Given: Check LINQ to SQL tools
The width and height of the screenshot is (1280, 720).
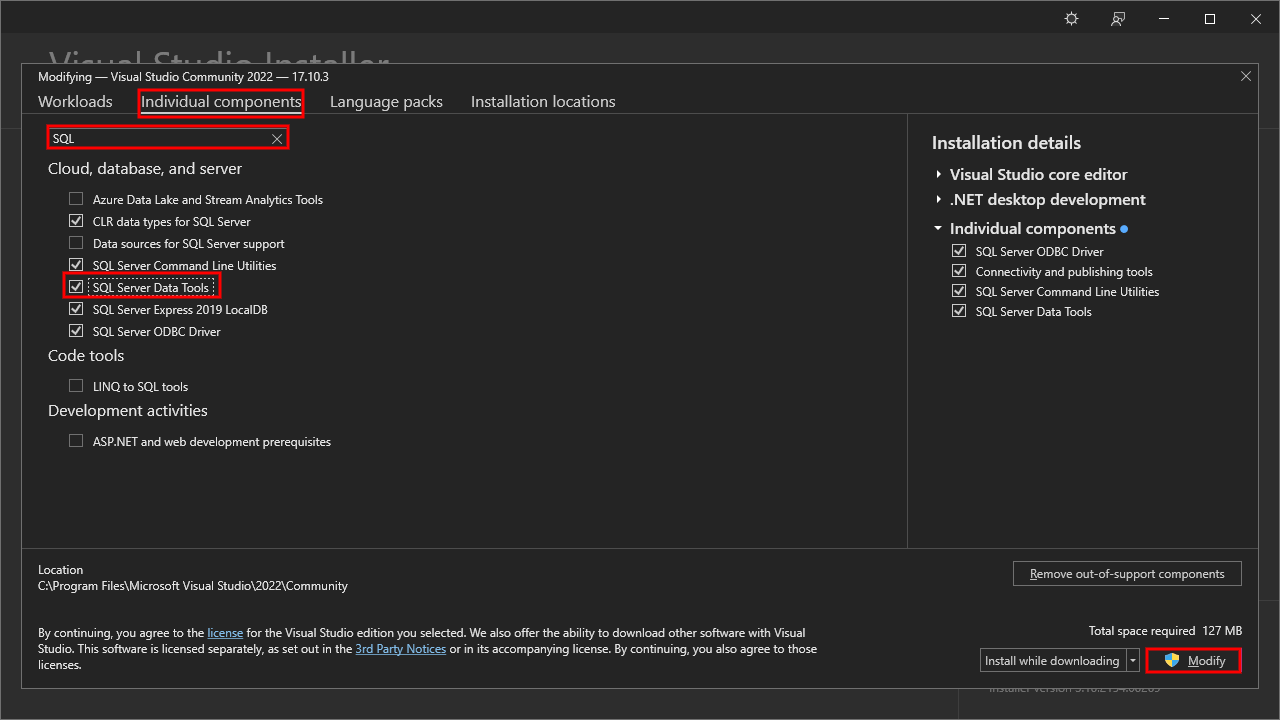Looking at the screenshot, I should click(76, 386).
